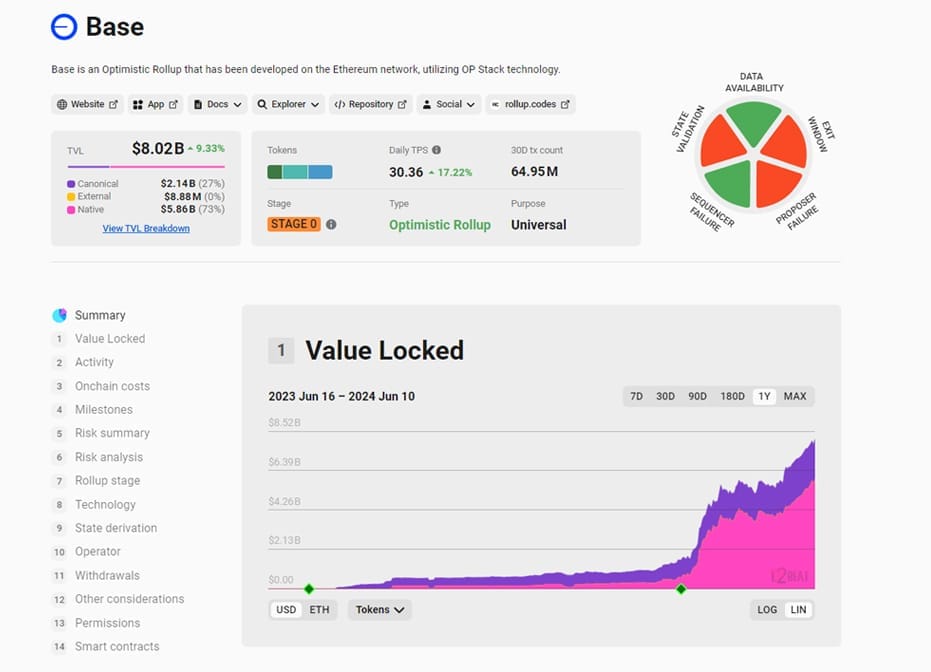Click the Daily TPS info icon
This screenshot has width=931, height=672.
pos(436,150)
